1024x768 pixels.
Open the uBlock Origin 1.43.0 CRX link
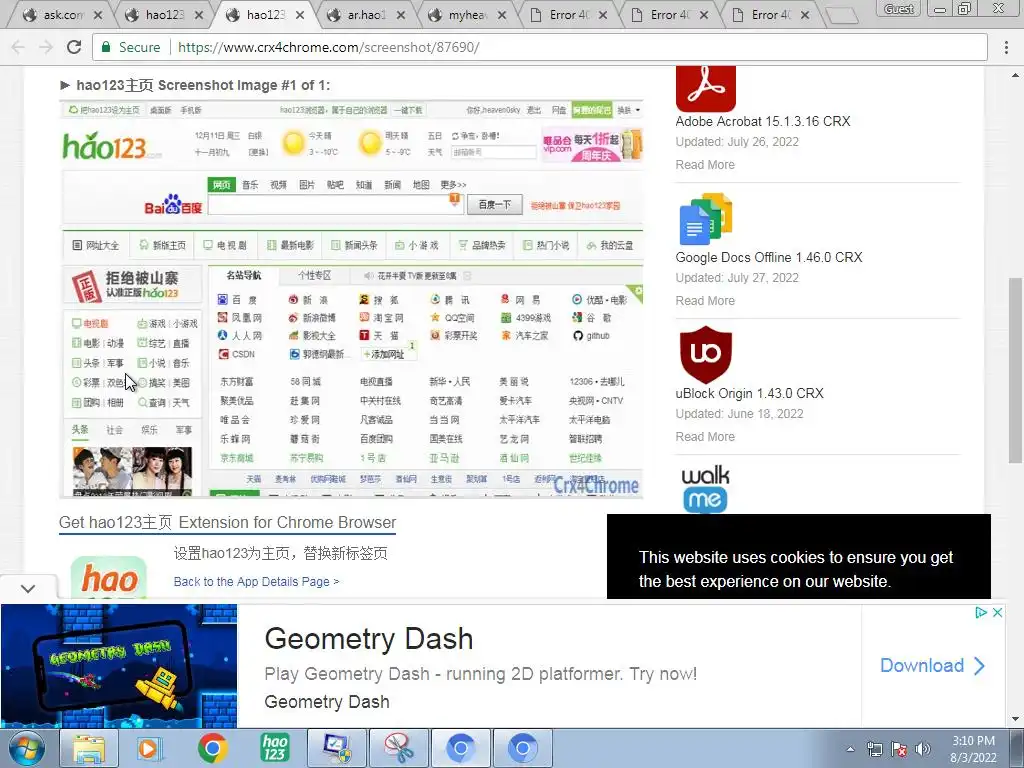[x=749, y=393]
